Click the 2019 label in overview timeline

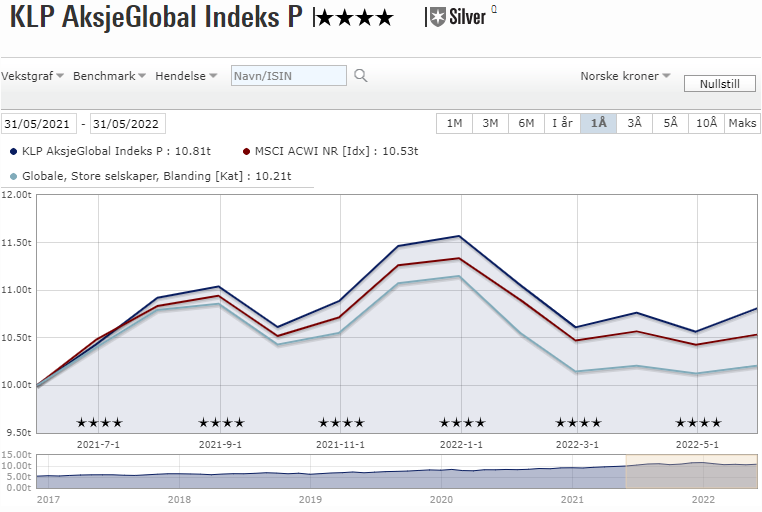click(311, 499)
